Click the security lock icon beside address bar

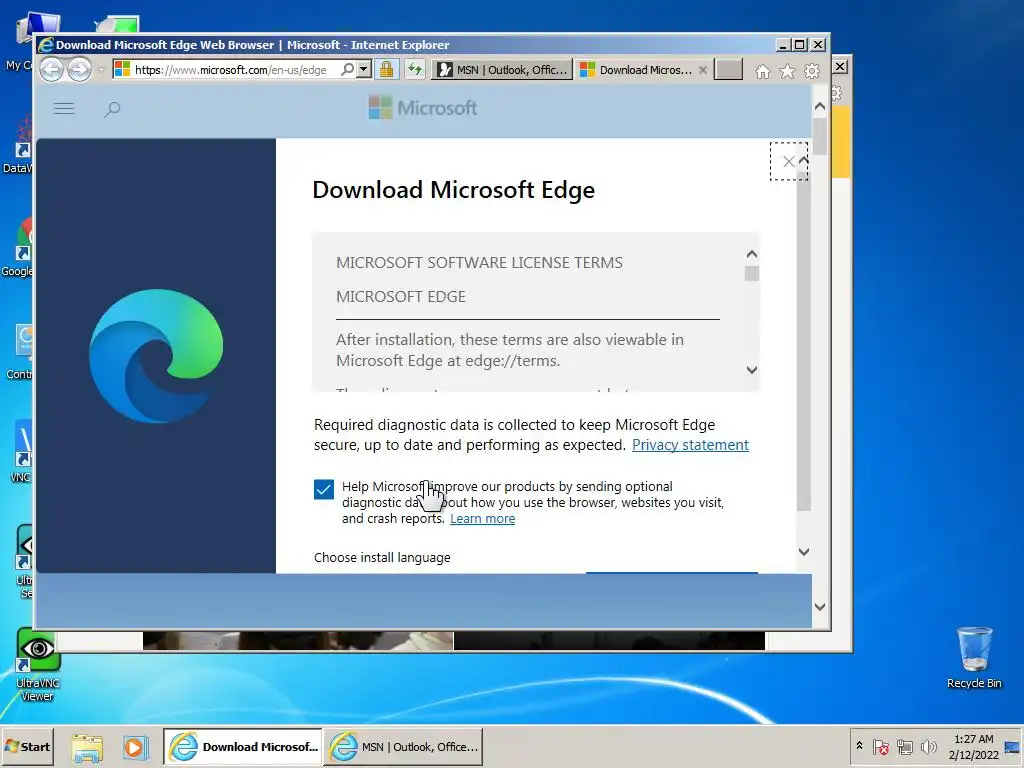tap(387, 69)
